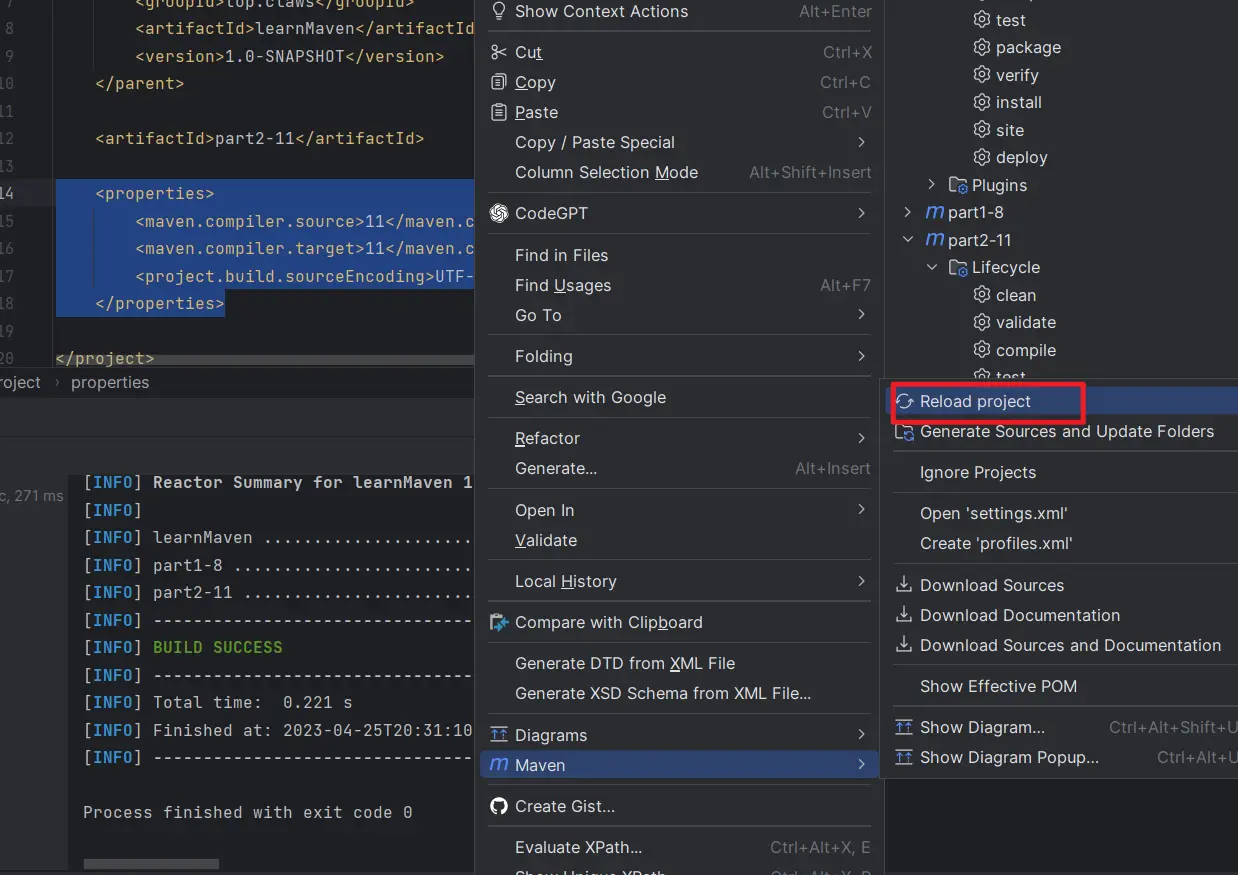Click the GitHub icon beside Create Gist

point(499,806)
